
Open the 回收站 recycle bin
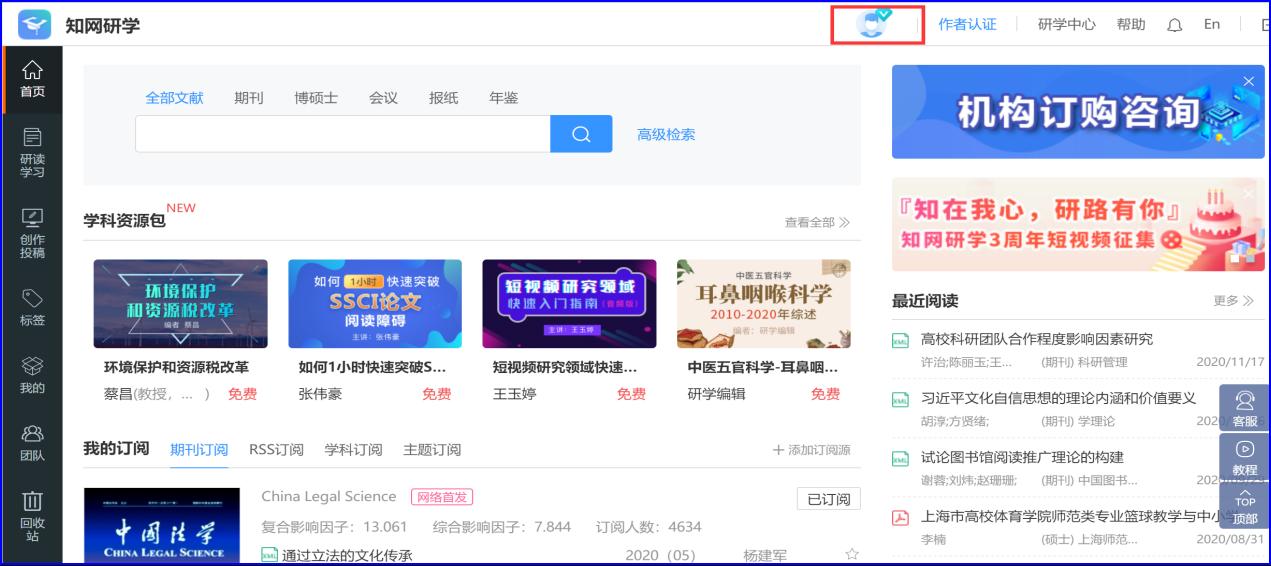click(32, 514)
